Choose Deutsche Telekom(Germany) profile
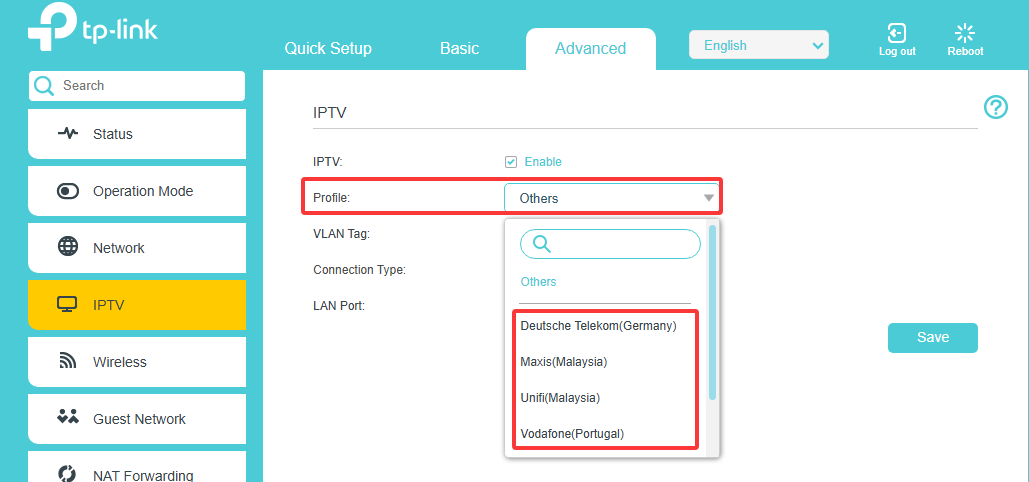The height and width of the screenshot is (482, 1029). pos(598,325)
